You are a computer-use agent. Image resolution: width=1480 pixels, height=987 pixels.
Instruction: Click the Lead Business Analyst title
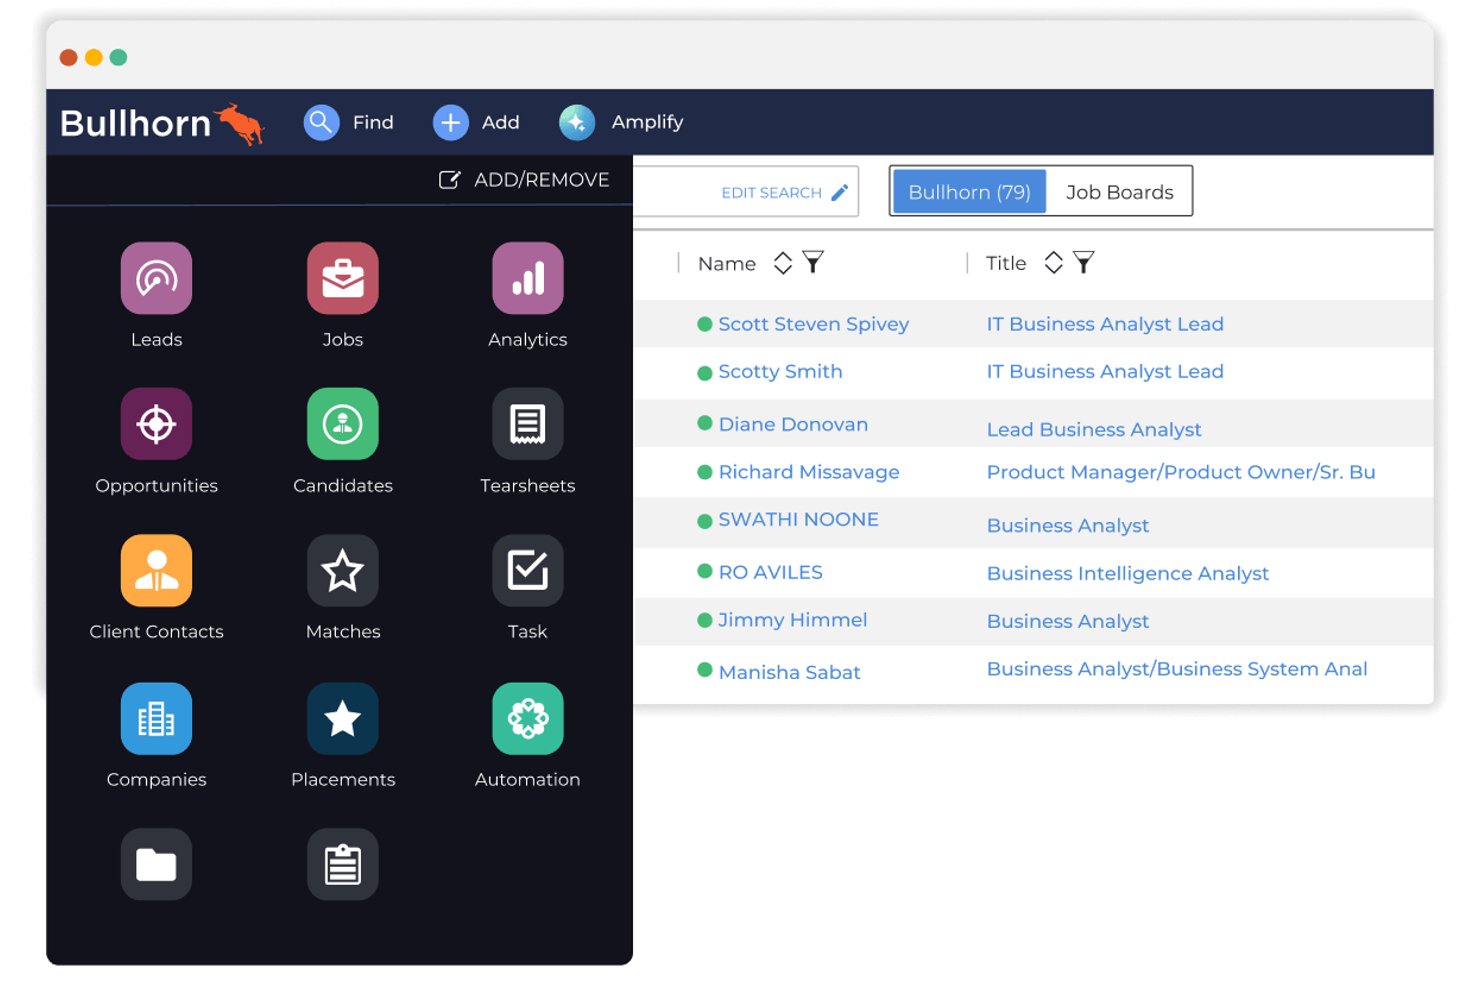(x=1094, y=429)
